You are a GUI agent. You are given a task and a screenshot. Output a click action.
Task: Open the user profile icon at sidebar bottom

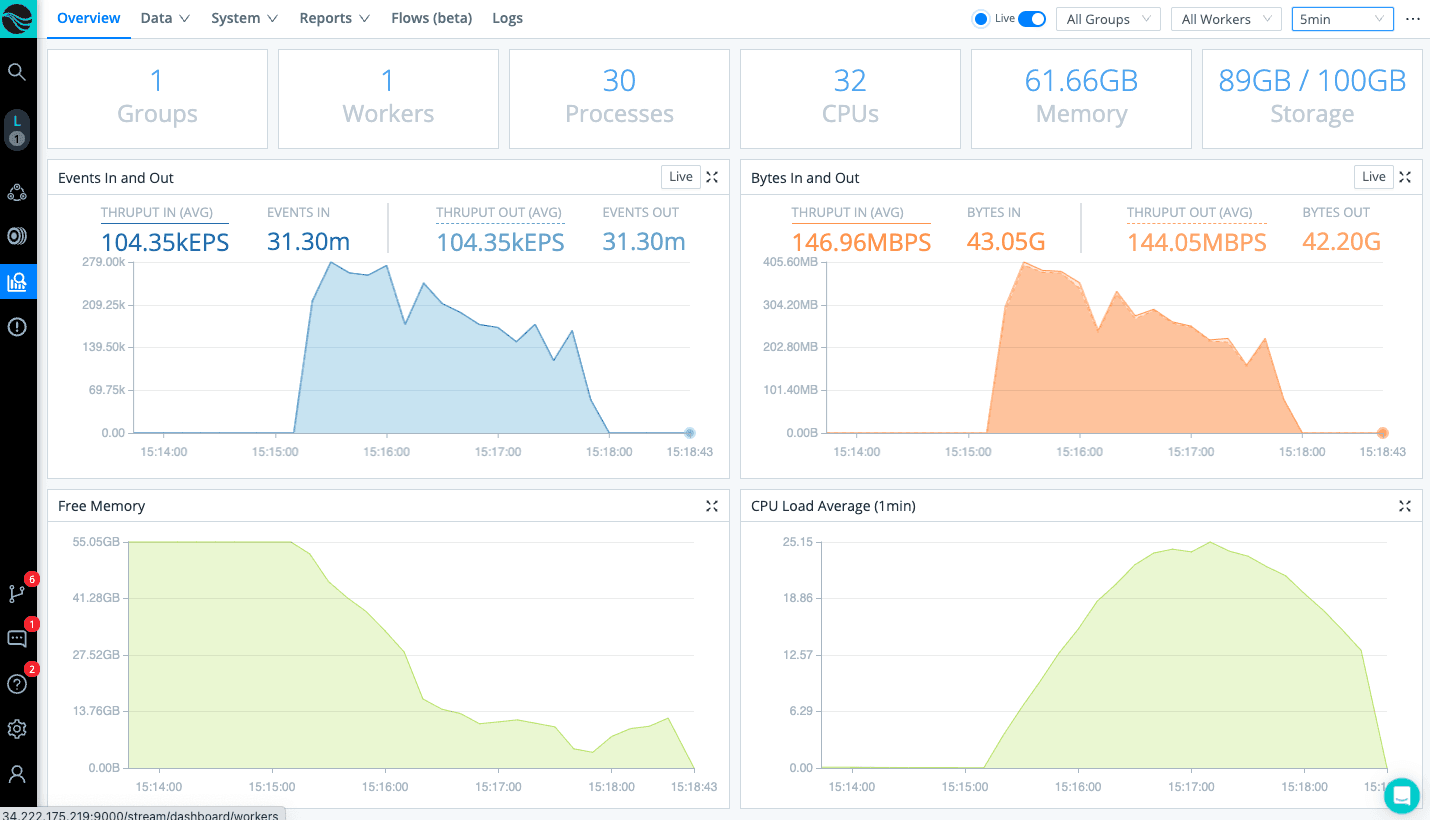point(17,774)
